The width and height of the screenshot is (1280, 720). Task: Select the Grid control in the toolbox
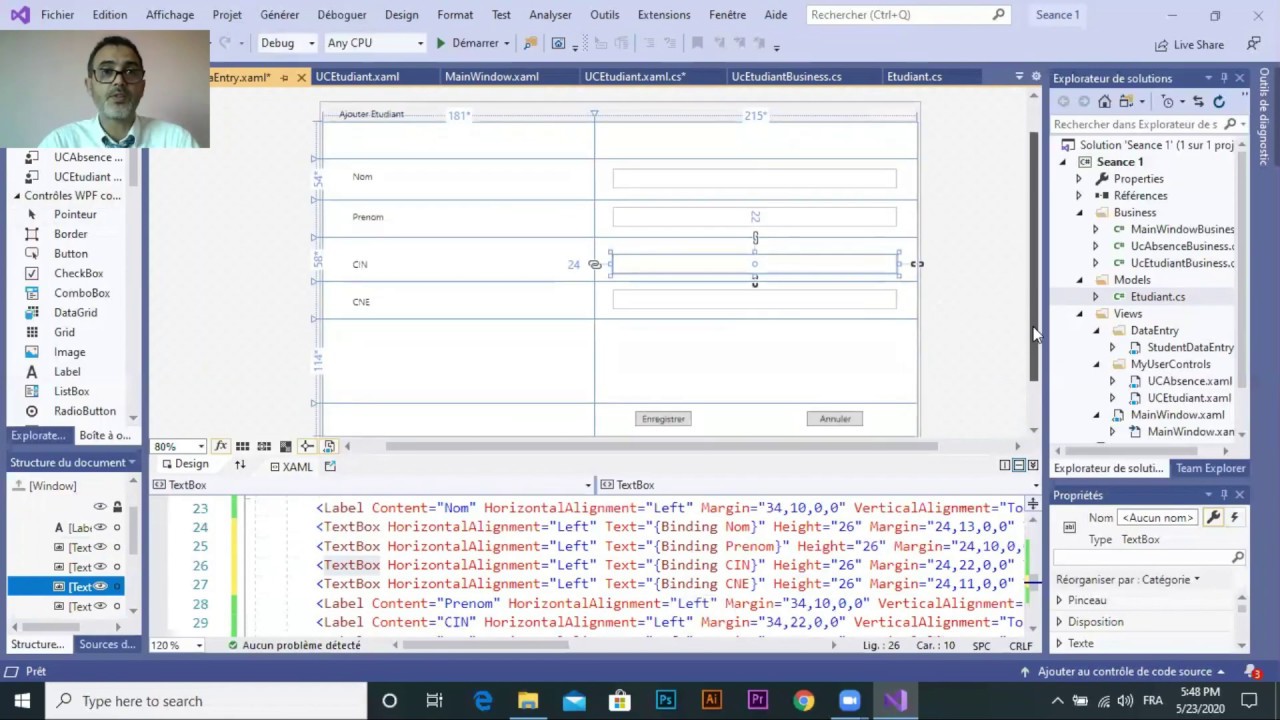(x=64, y=332)
